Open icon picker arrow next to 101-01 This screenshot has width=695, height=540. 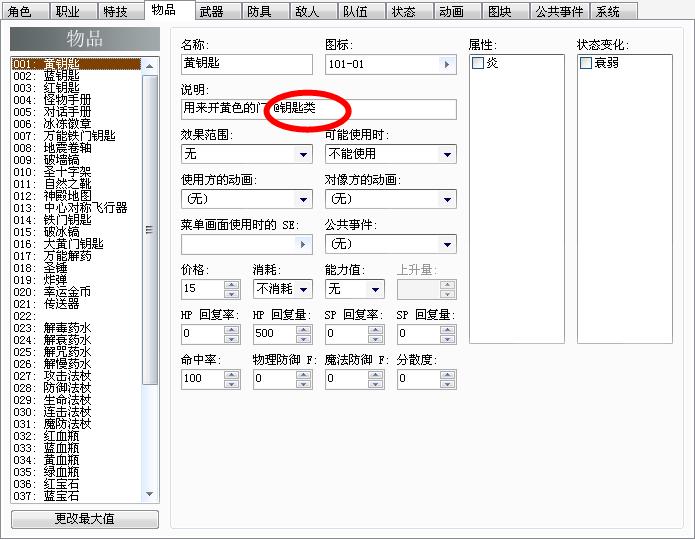pos(447,65)
